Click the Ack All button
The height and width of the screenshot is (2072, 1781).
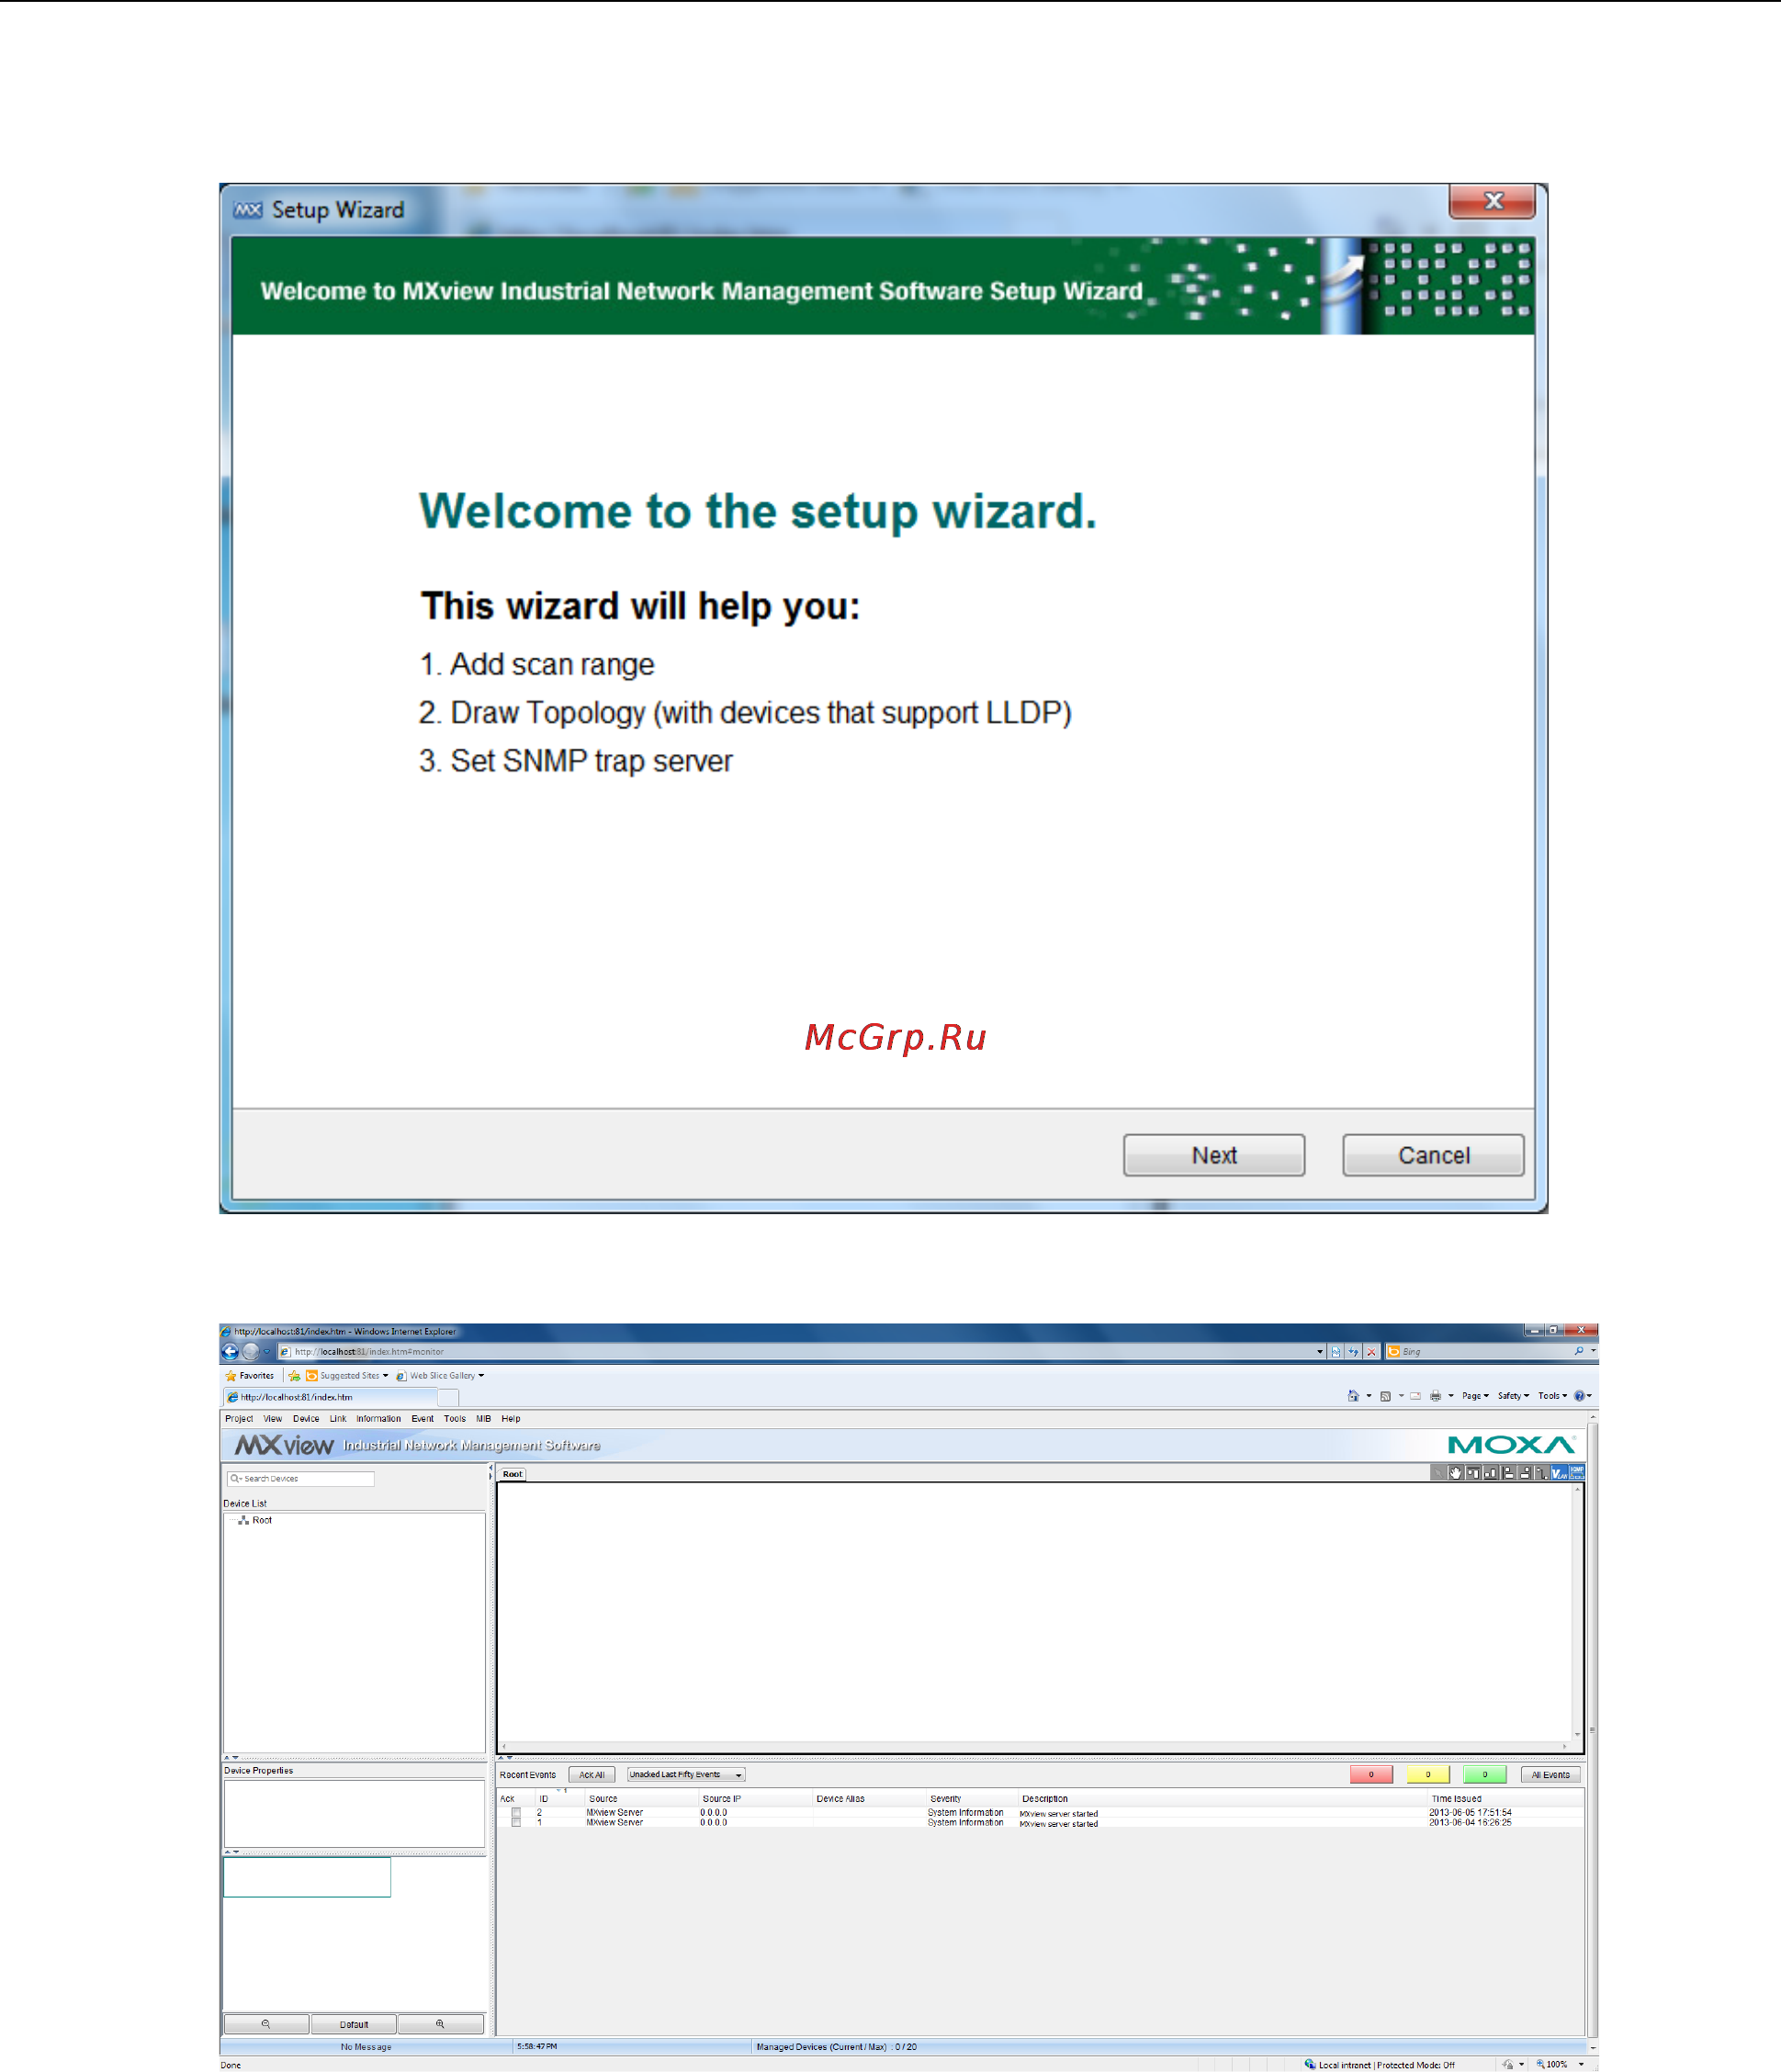click(592, 1775)
